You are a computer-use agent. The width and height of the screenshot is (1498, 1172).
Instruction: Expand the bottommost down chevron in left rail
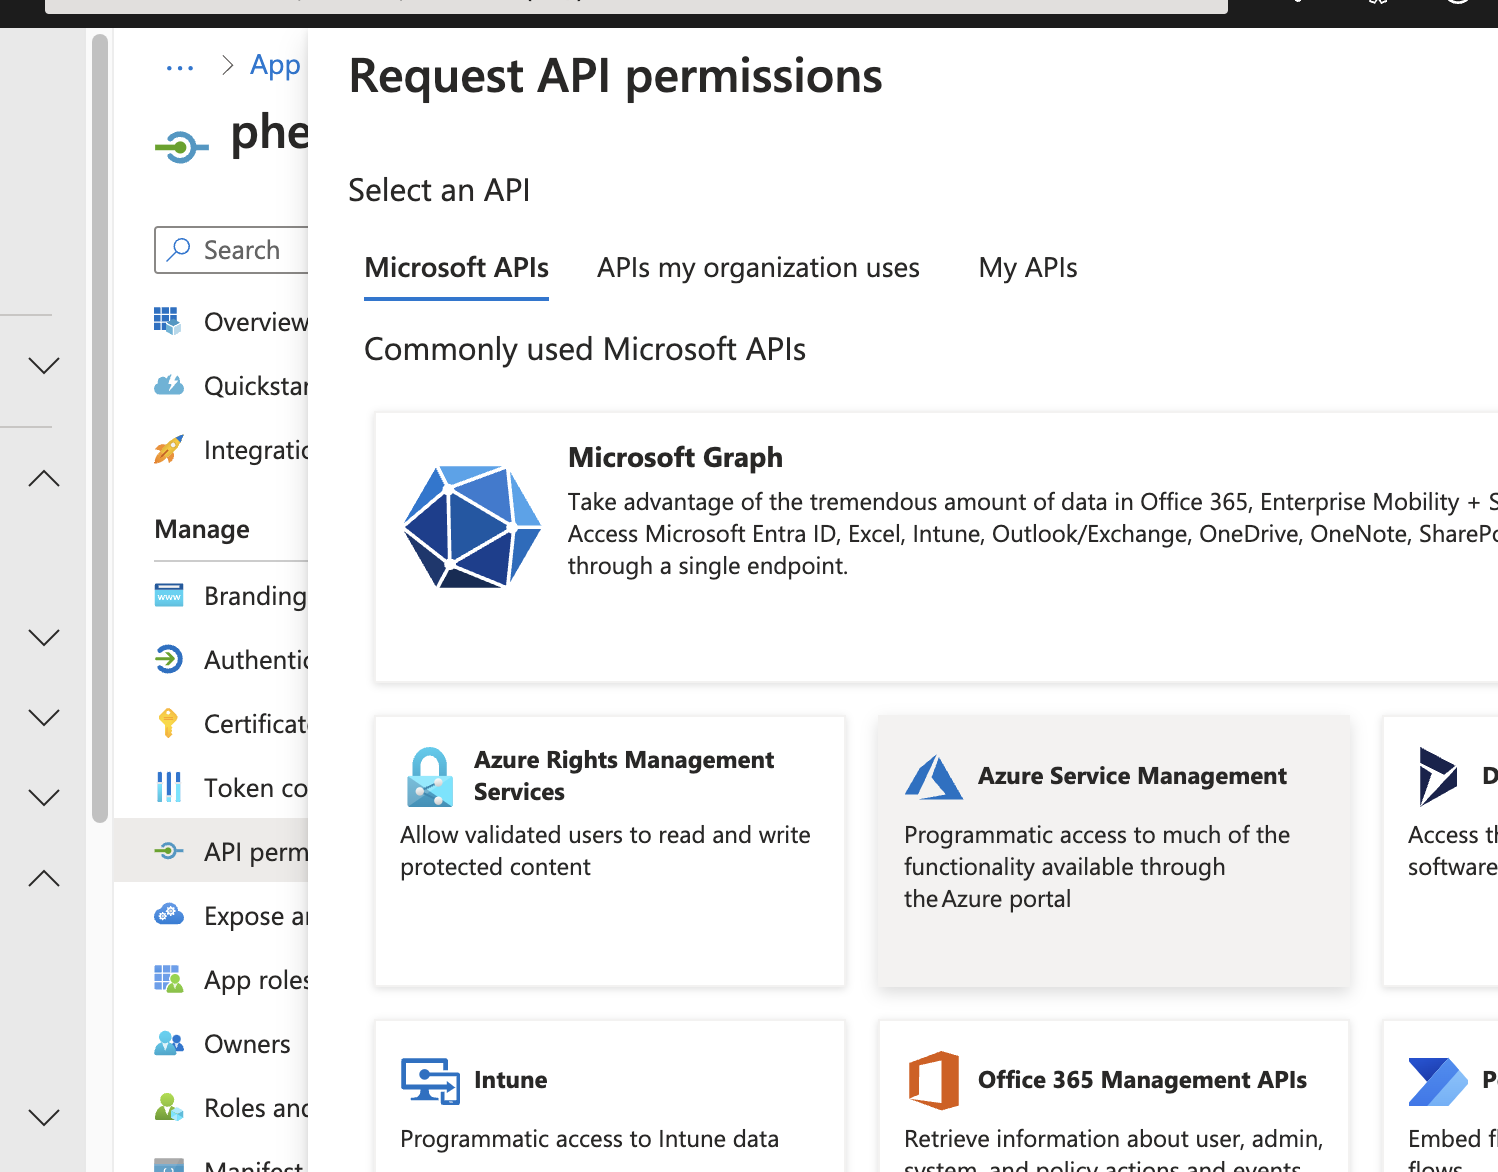point(44,1117)
